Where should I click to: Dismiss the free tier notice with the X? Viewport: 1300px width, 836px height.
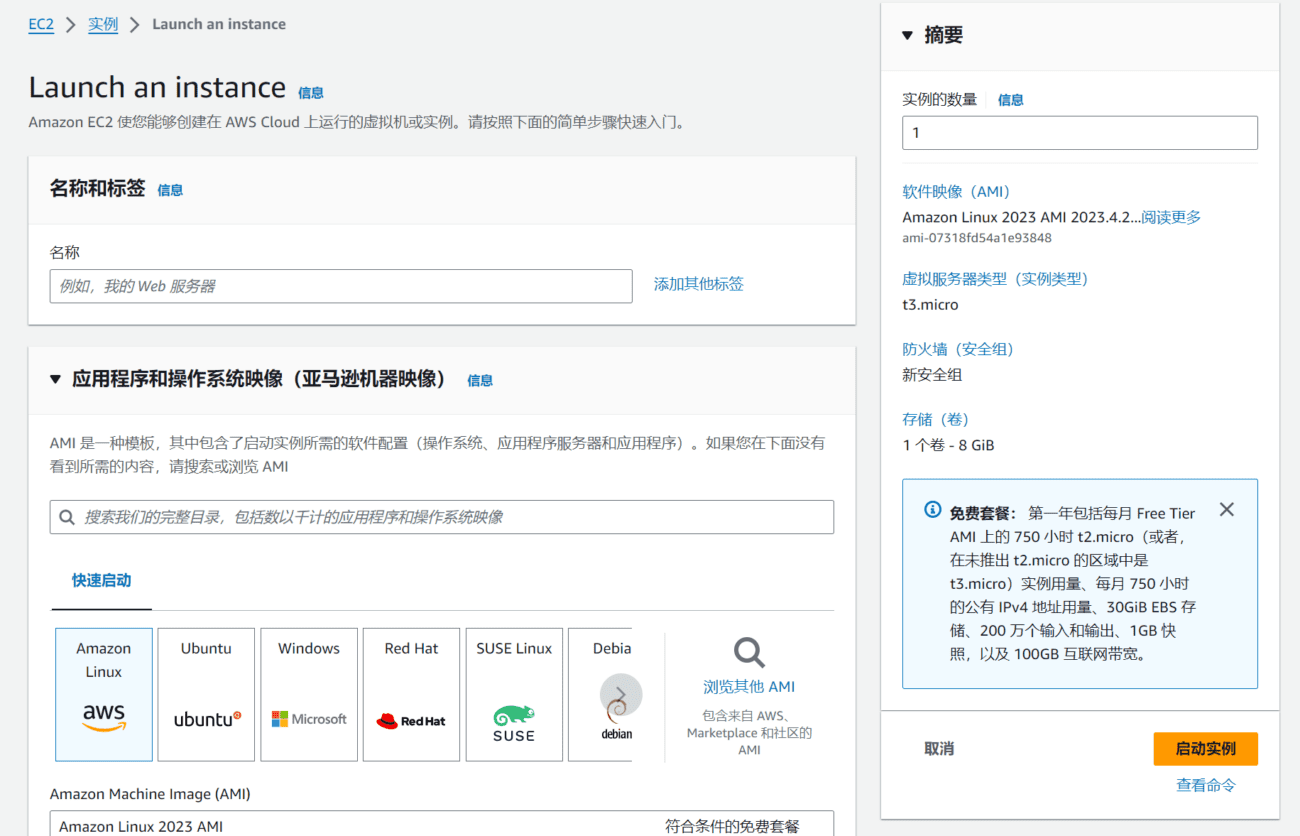click(x=1226, y=509)
